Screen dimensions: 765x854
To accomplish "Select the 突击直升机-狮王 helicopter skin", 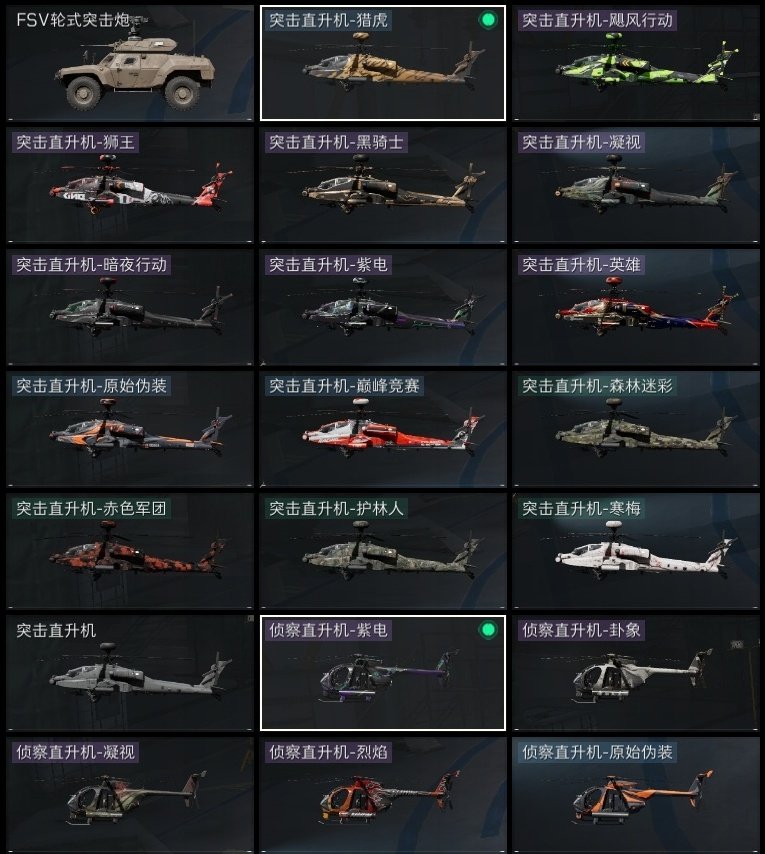I will (130, 185).
